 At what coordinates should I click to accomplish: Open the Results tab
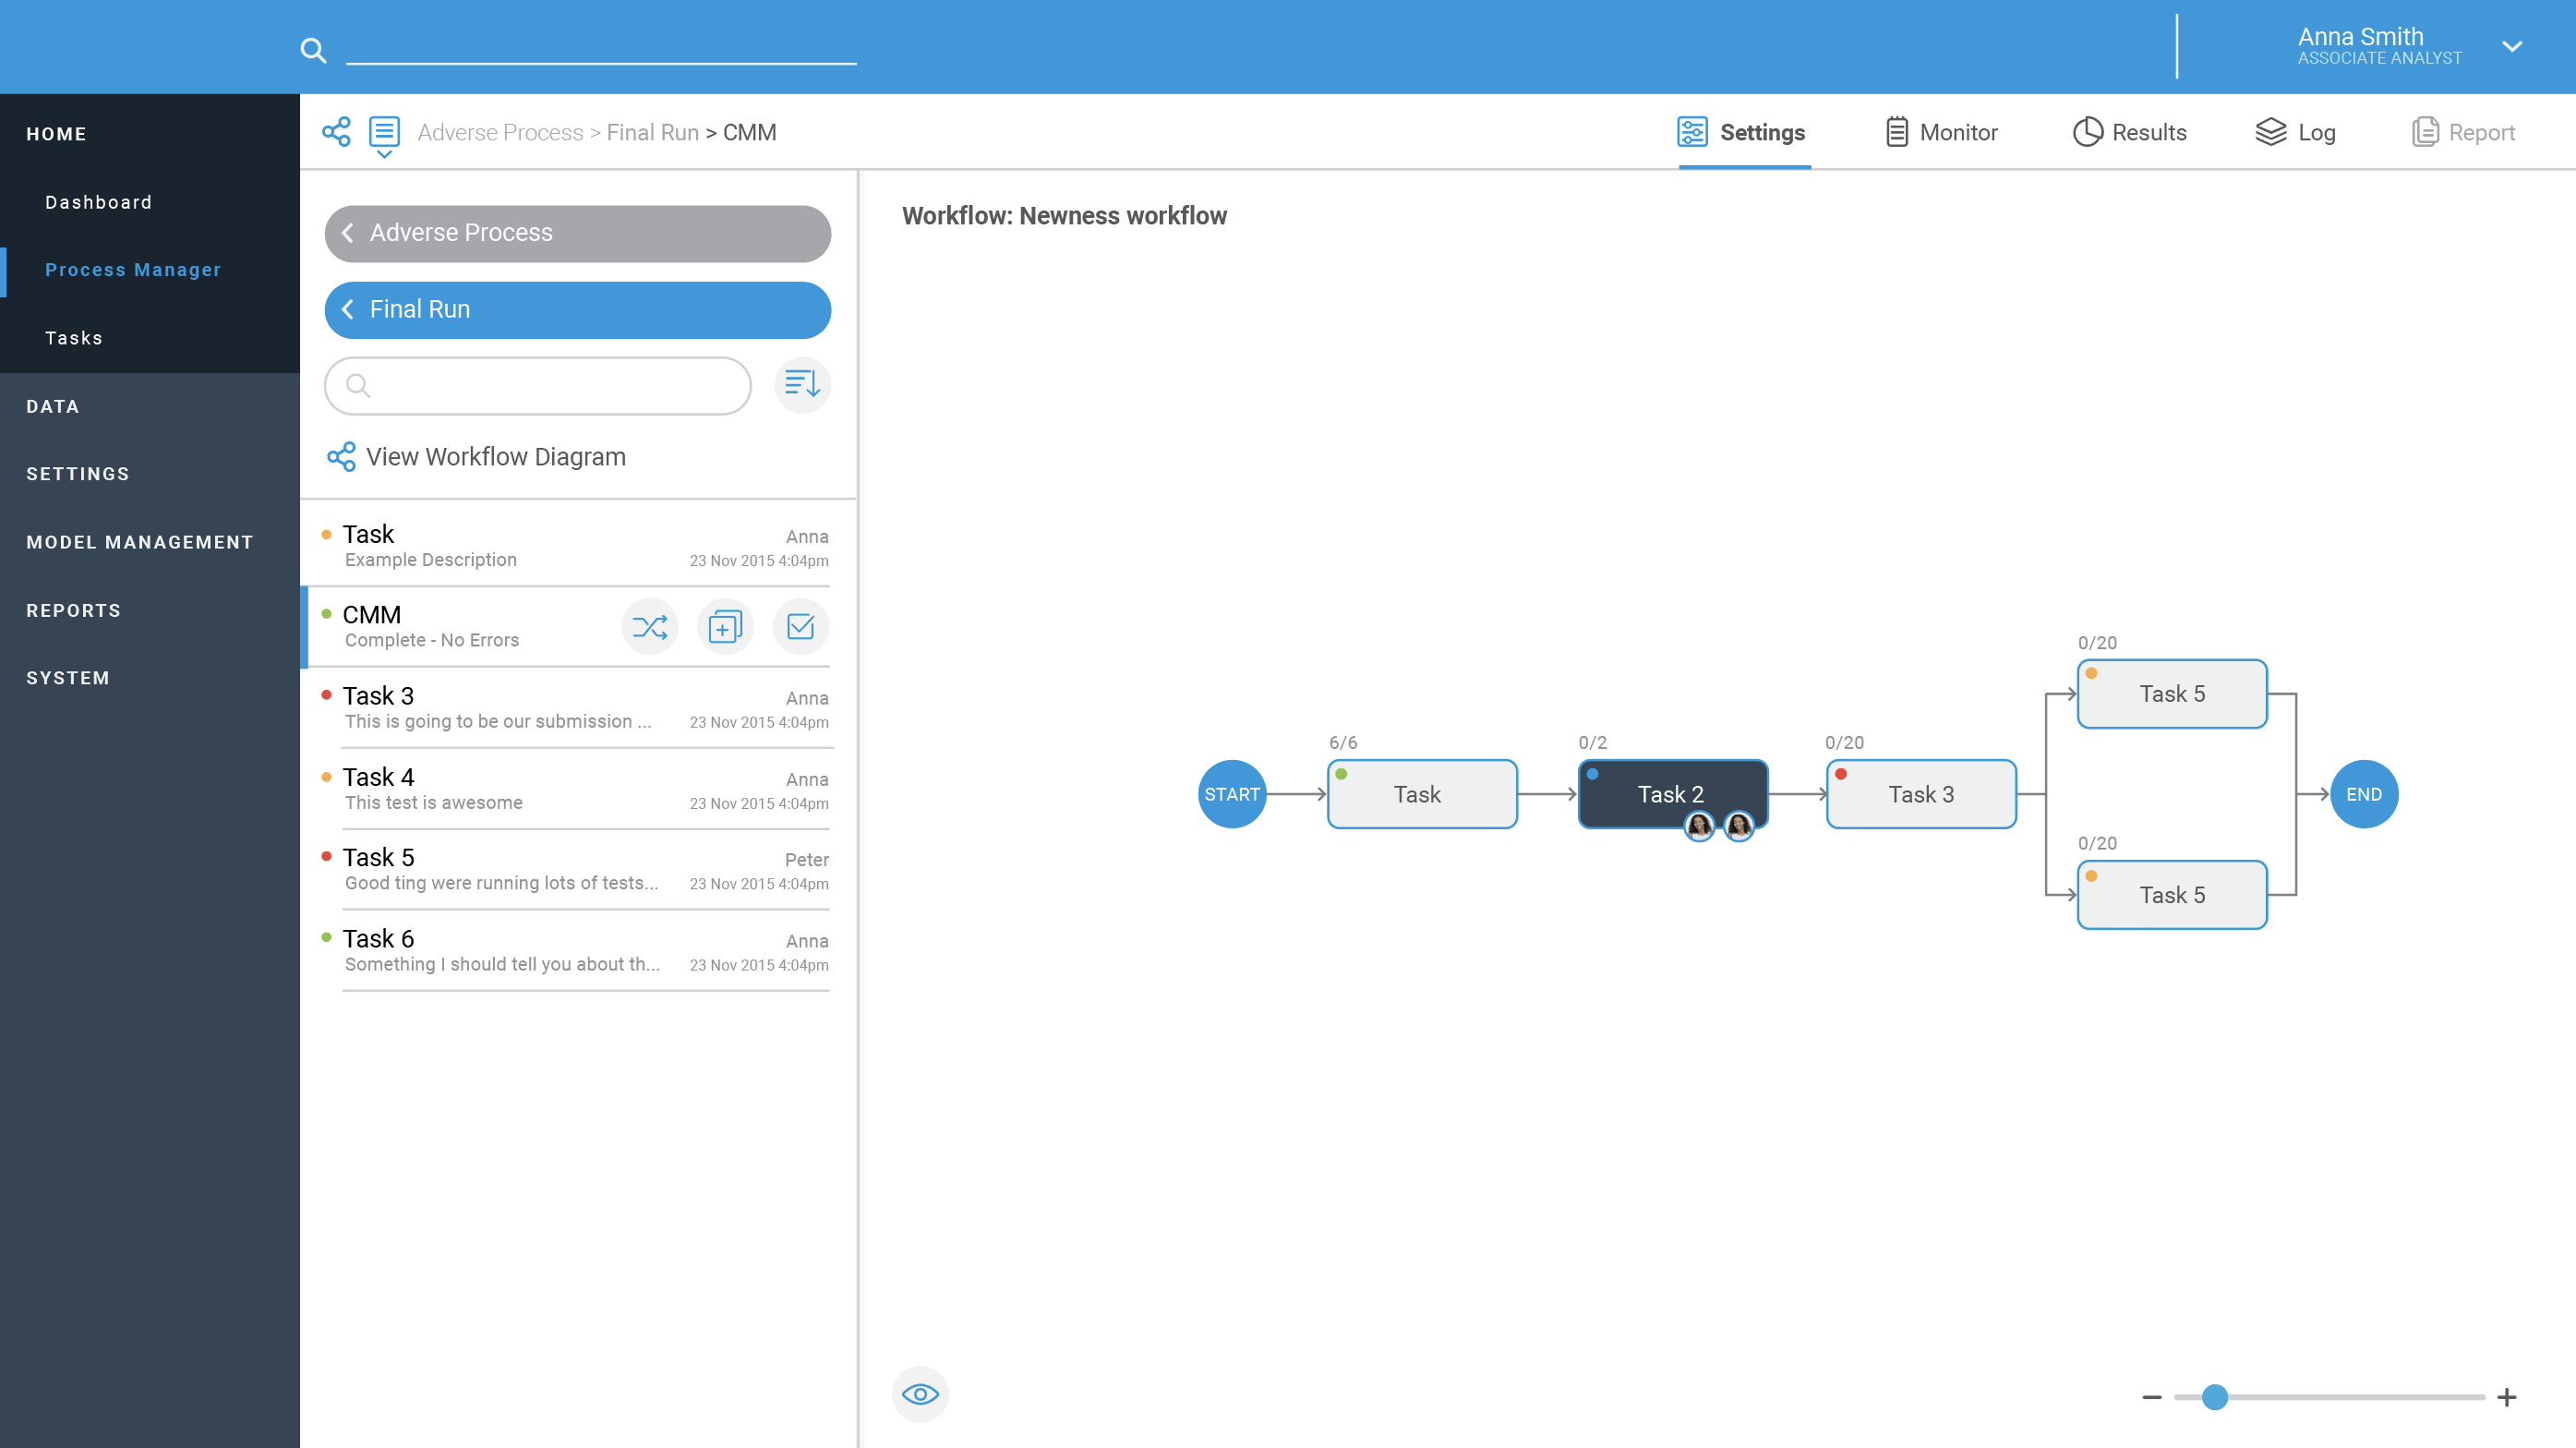tap(2130, 132)
